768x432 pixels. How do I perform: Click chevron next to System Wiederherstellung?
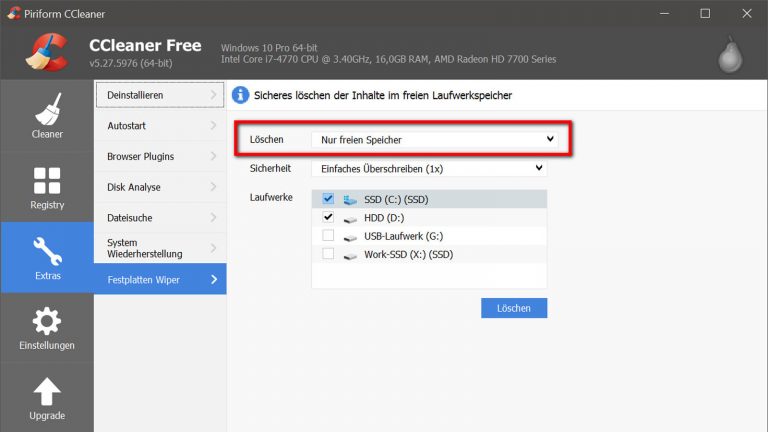[214, 248]
